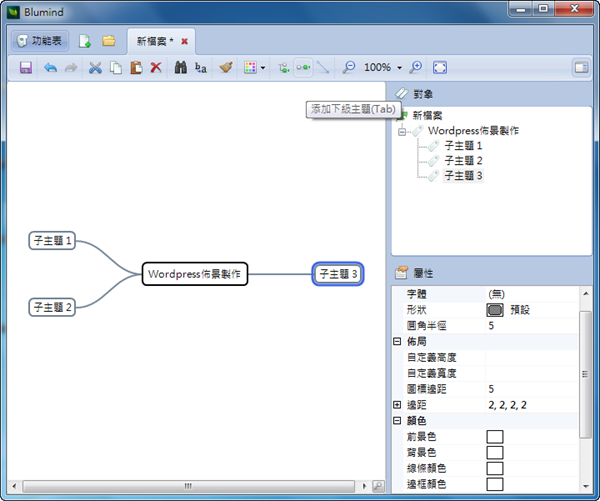
Task: Edit the 自定義寬度 value field
Action: 532,373
